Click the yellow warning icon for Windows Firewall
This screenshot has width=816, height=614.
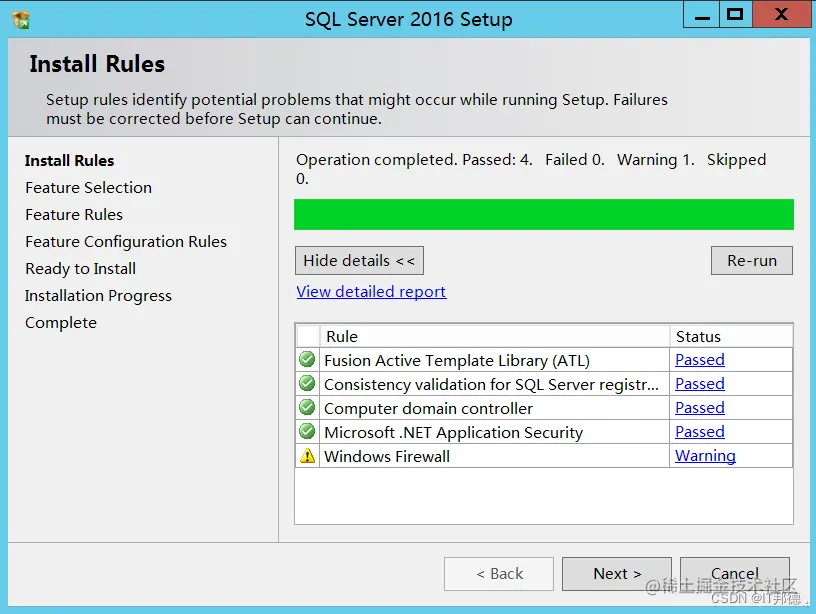click(308, 456)
